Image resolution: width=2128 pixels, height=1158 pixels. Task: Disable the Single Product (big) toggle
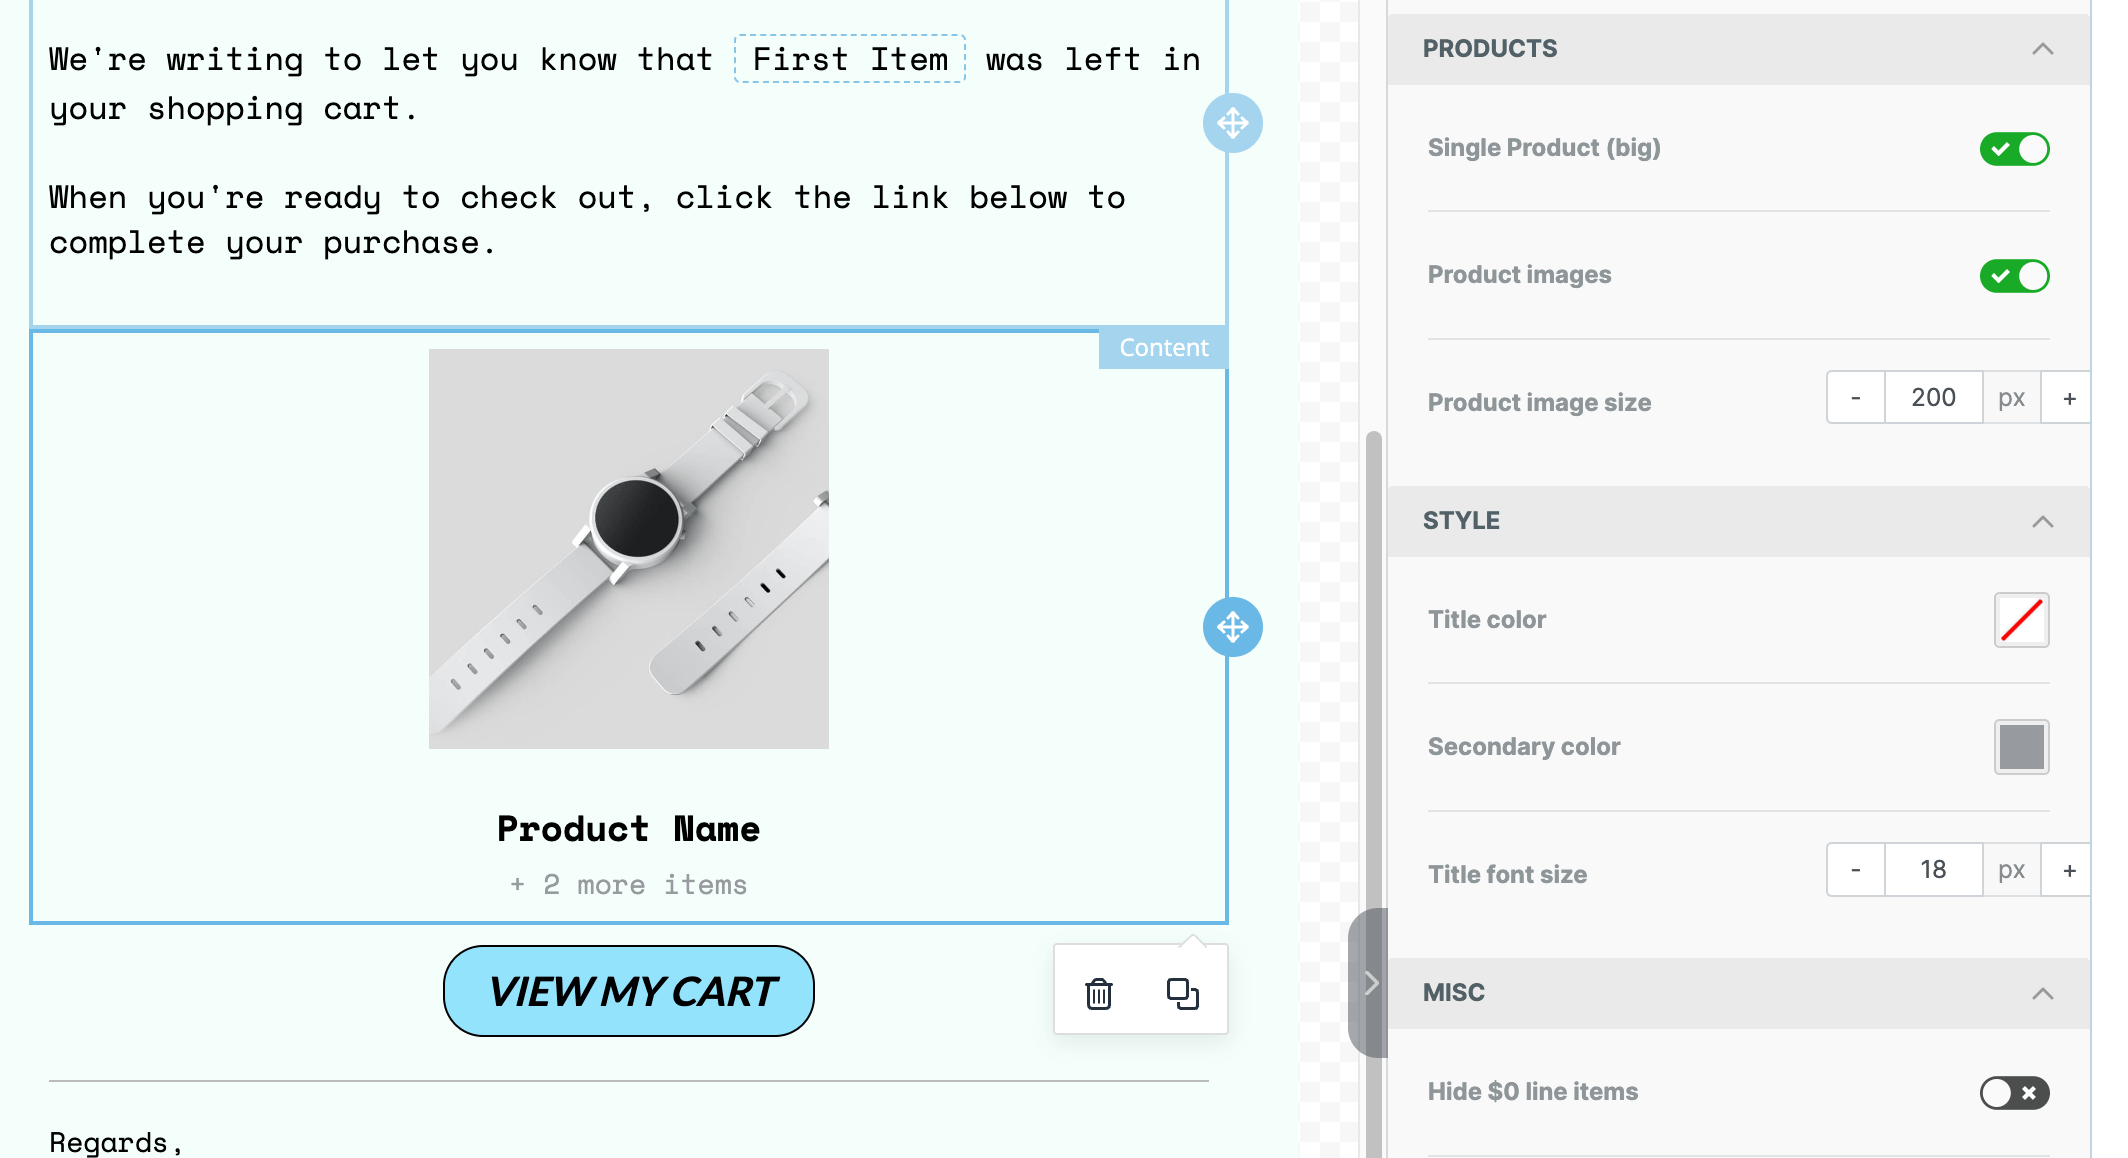click(x=2013, y=148)
